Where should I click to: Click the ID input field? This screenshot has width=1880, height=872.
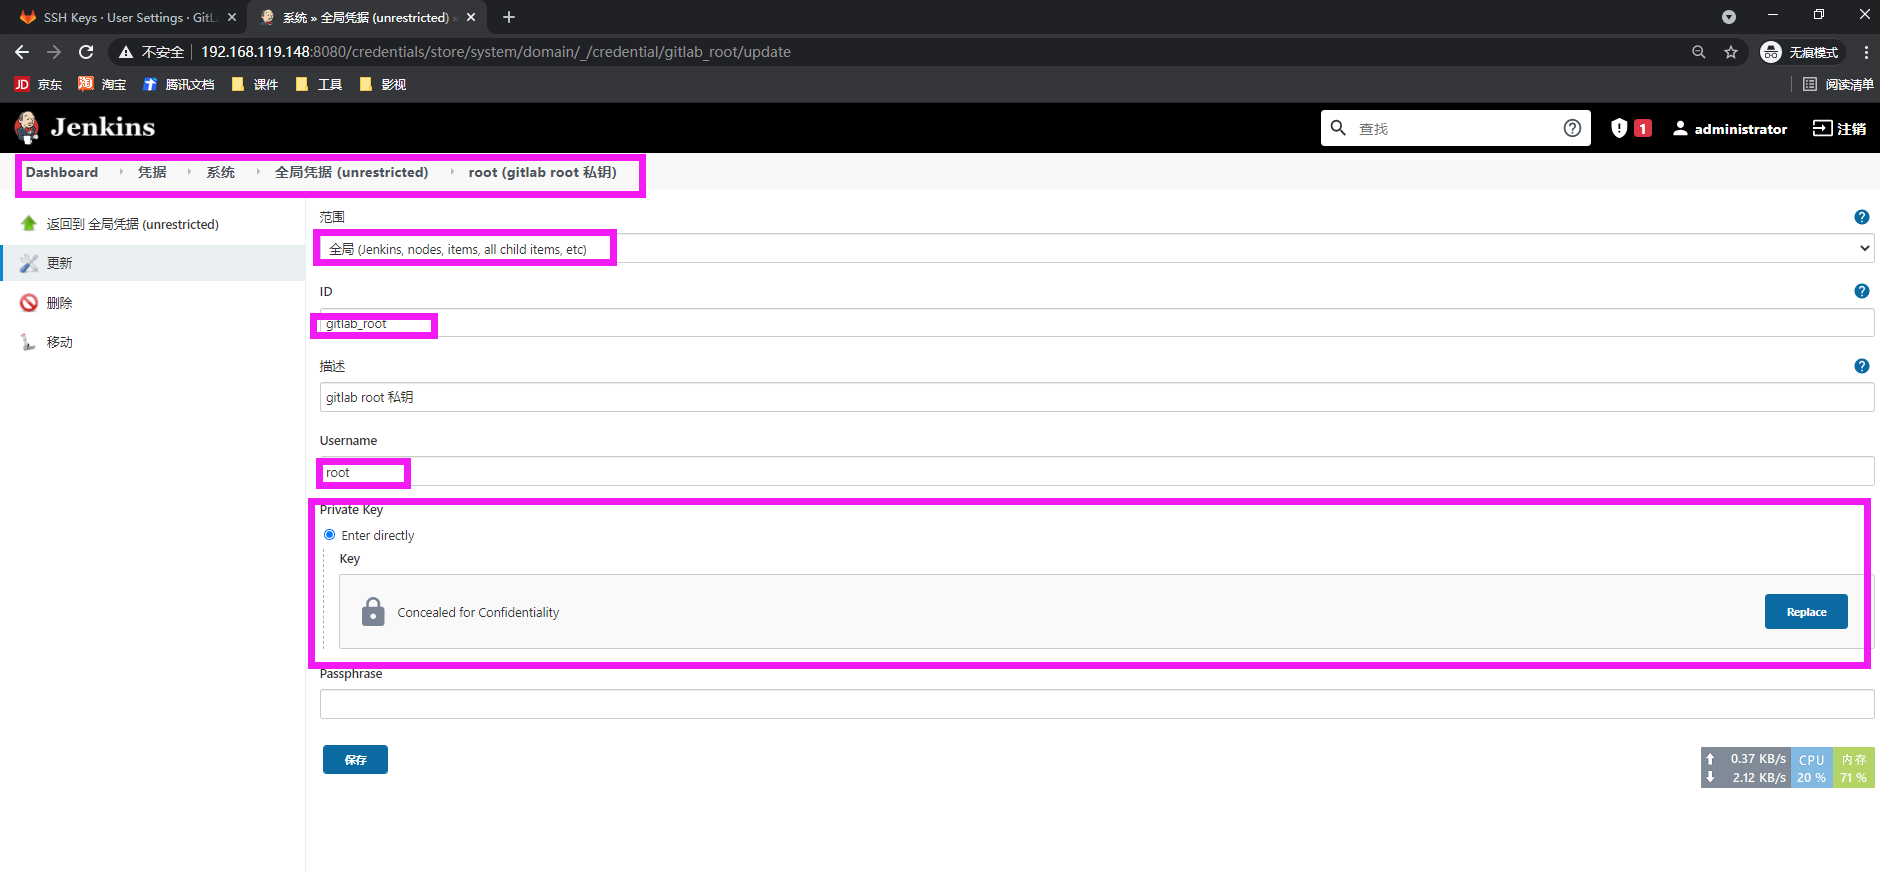coord(1097,323)
